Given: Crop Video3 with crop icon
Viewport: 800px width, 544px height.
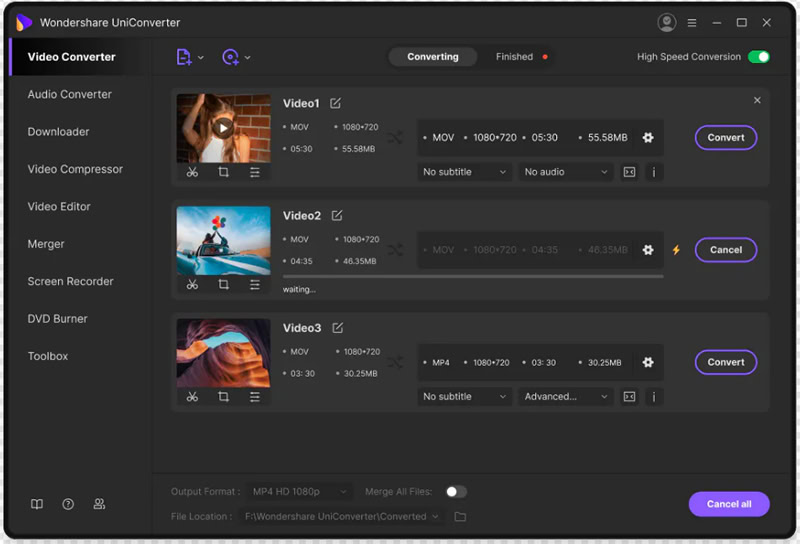Looking at the screenshot, I should pyautogui.click(x=223, y=397).
